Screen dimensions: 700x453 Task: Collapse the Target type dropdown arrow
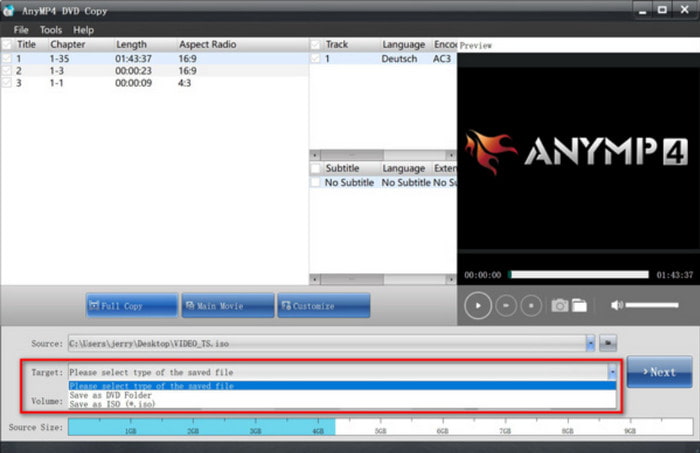612,371
